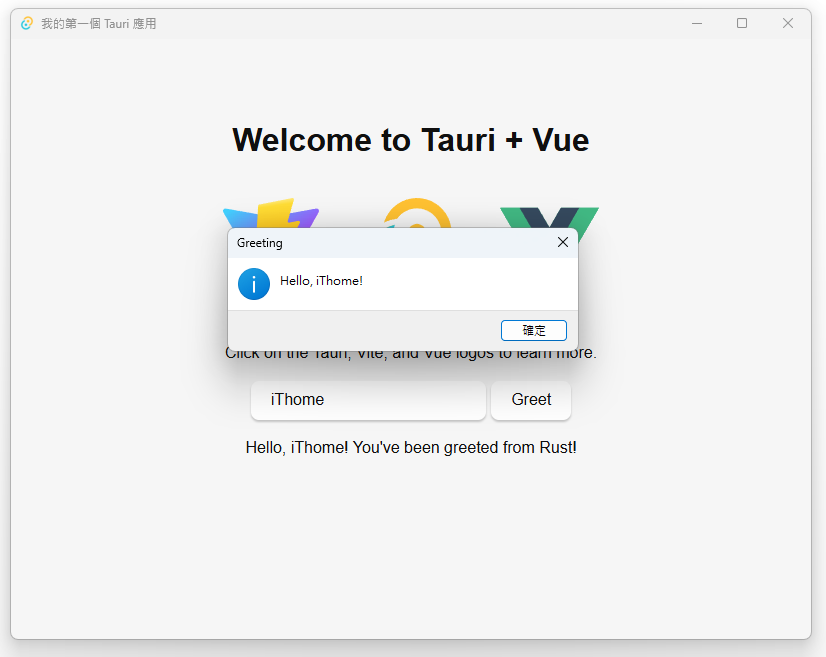The height and width of the screenshot is (657, 826).
Task: Focus the name field containing iThome
Action: tap(368, 400)
